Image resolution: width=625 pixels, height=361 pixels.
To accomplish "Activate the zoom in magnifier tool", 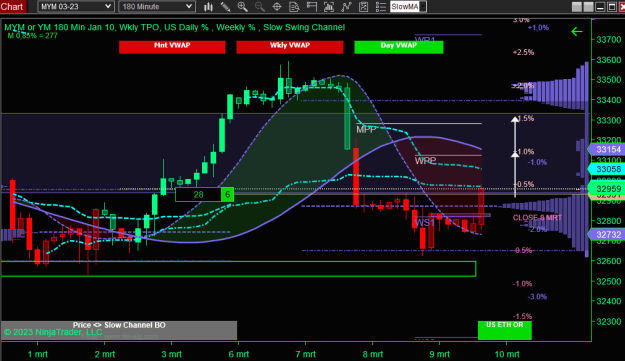I will click(242, 6).
